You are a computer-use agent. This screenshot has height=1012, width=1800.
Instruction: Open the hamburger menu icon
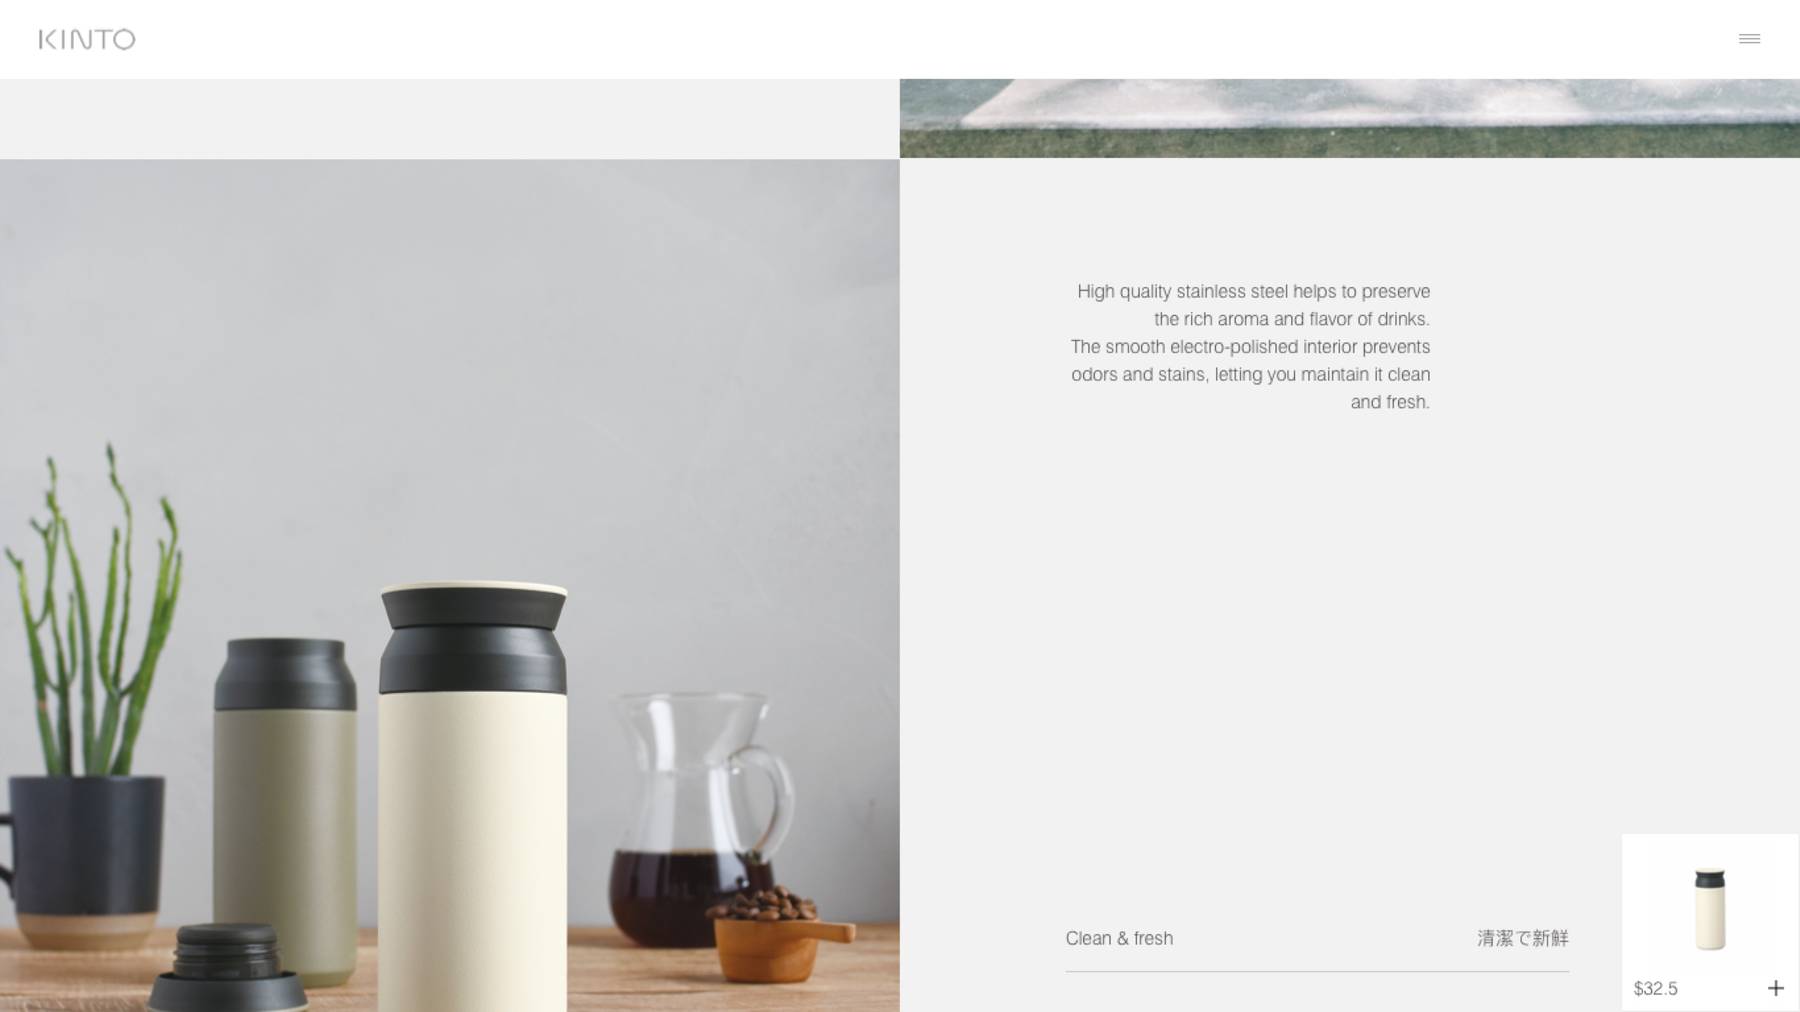coord(1749,39)
